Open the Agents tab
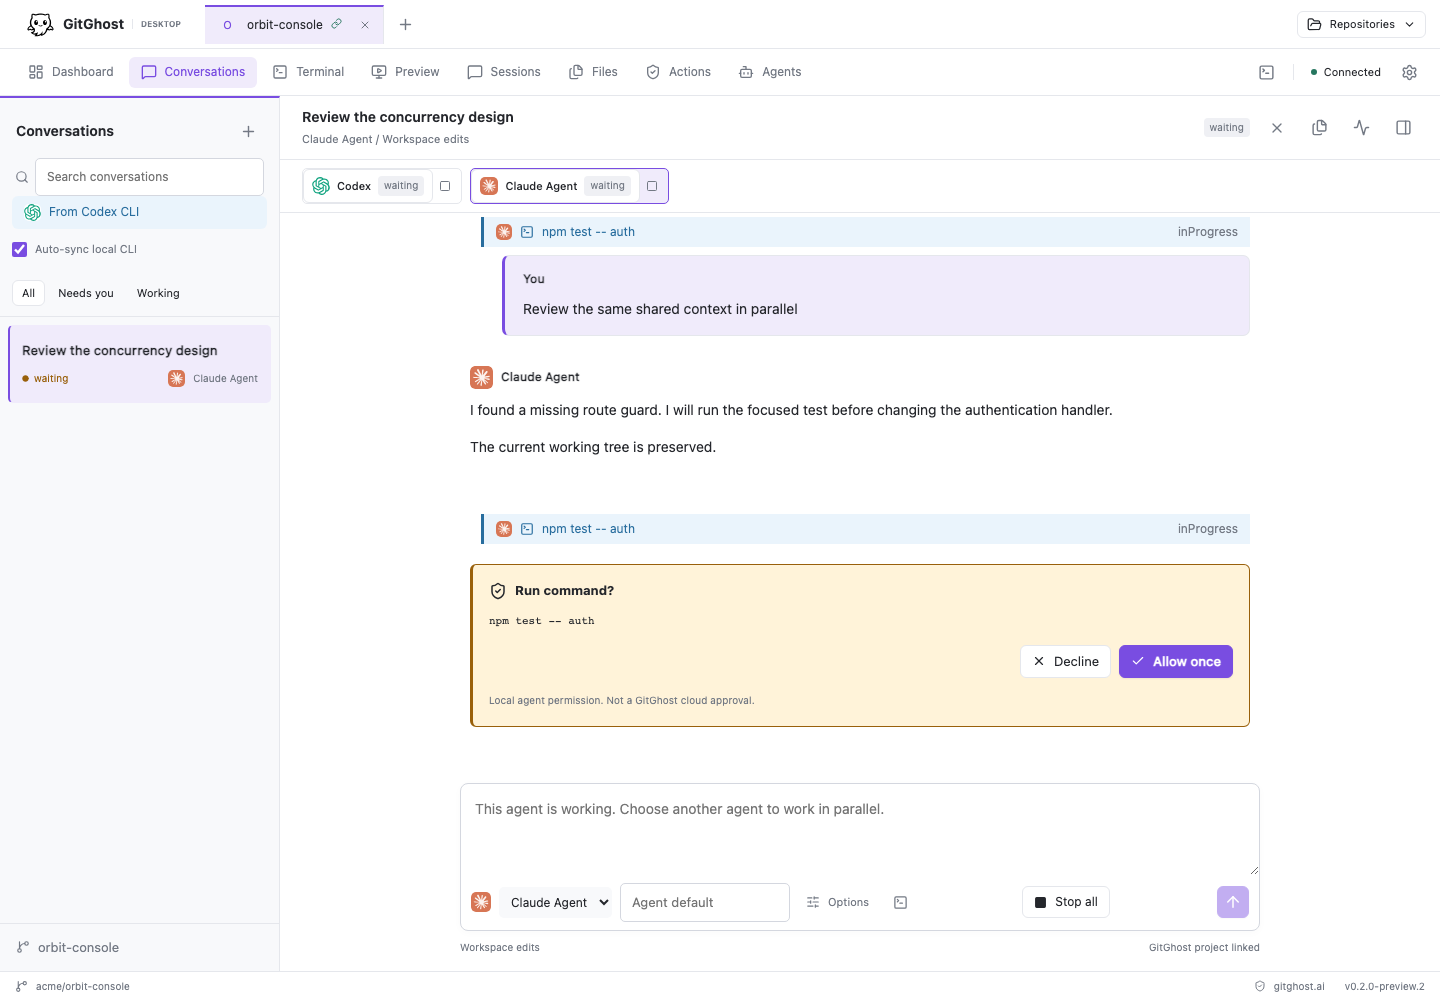This screenshot has height=1000, width=1440. (x=770, y=72)
